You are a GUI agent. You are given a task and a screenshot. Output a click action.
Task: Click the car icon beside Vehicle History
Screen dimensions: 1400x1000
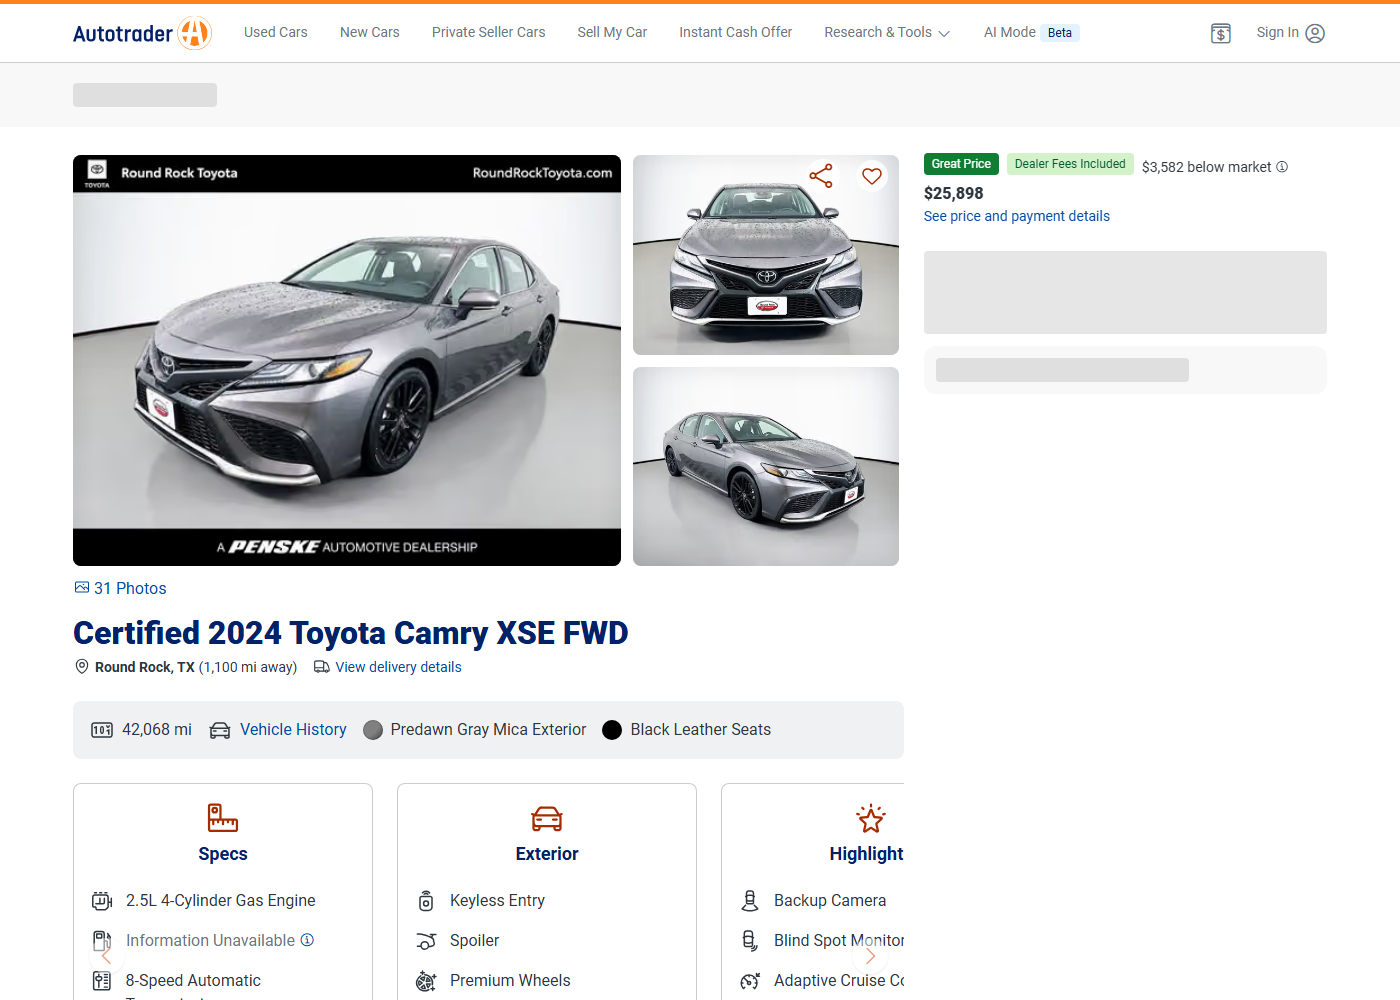point(220,730)
